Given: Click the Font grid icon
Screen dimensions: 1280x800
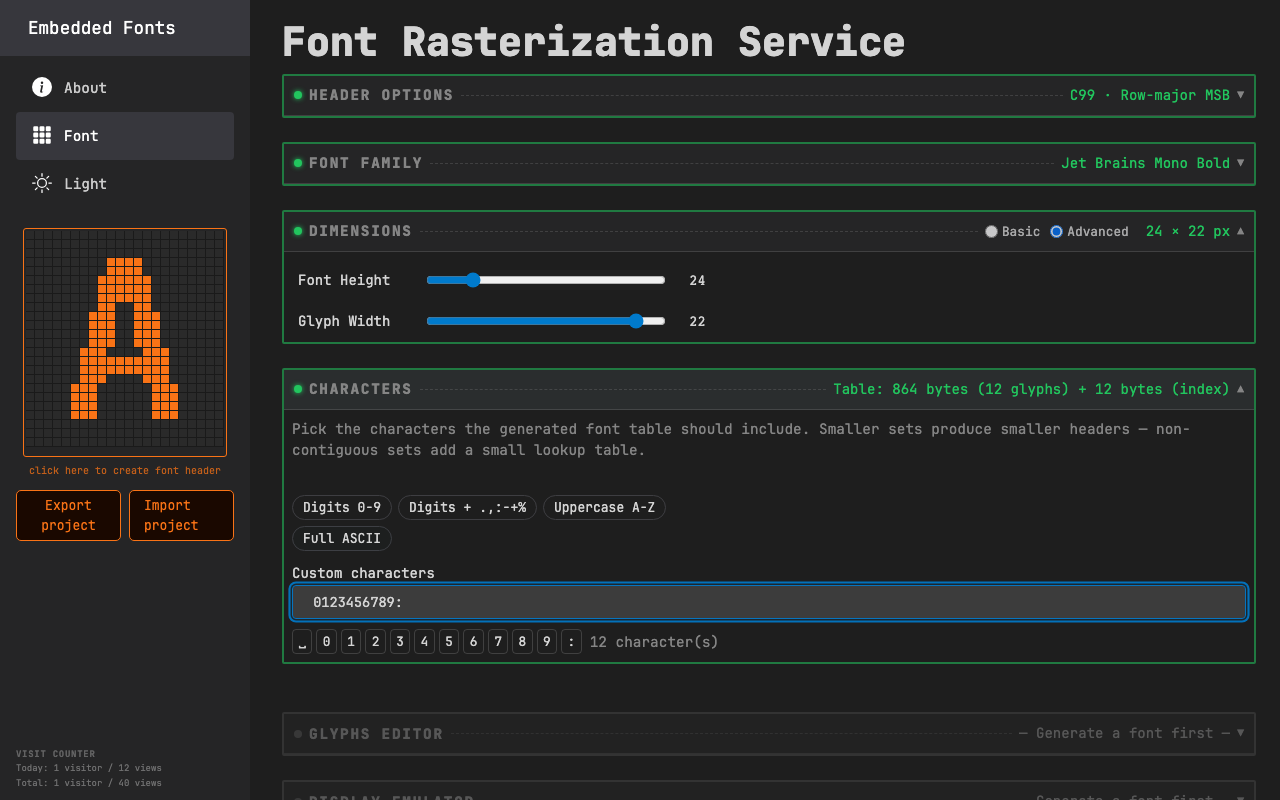Looking at the screenshot, I should click(42, 135).
